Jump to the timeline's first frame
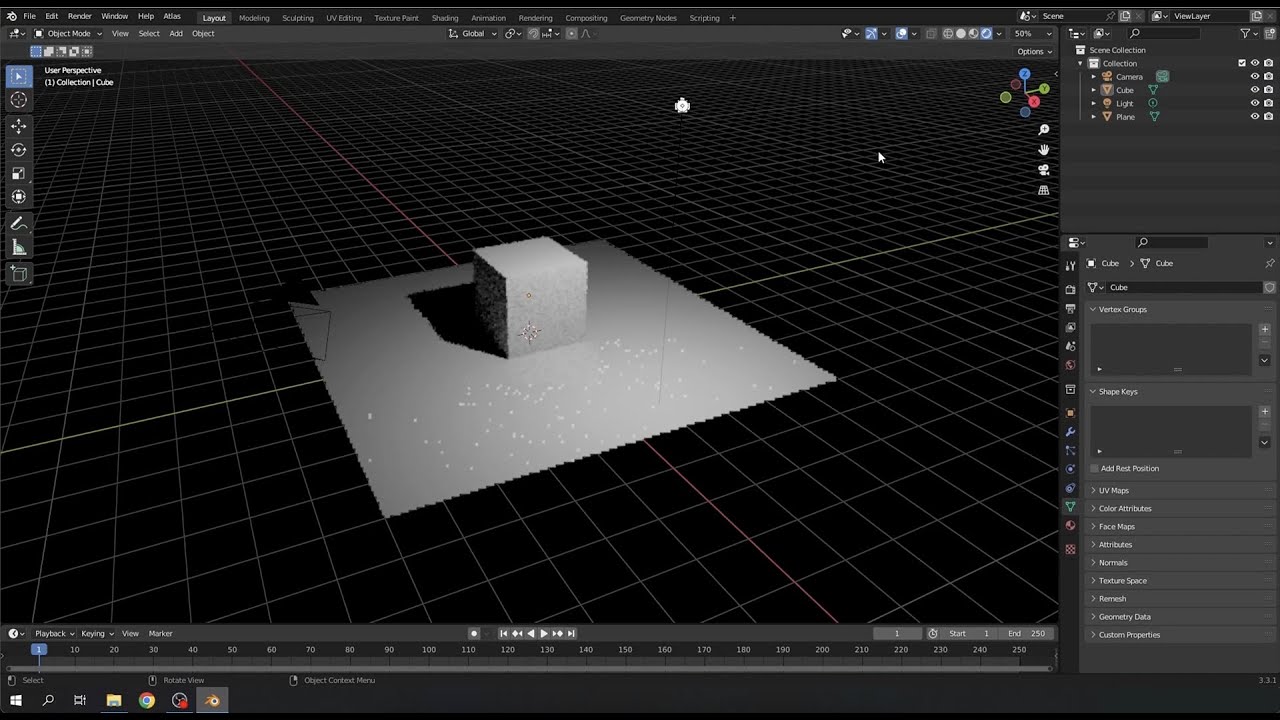Viewport: 1280px width, 720px height. [x=504, y=633]
